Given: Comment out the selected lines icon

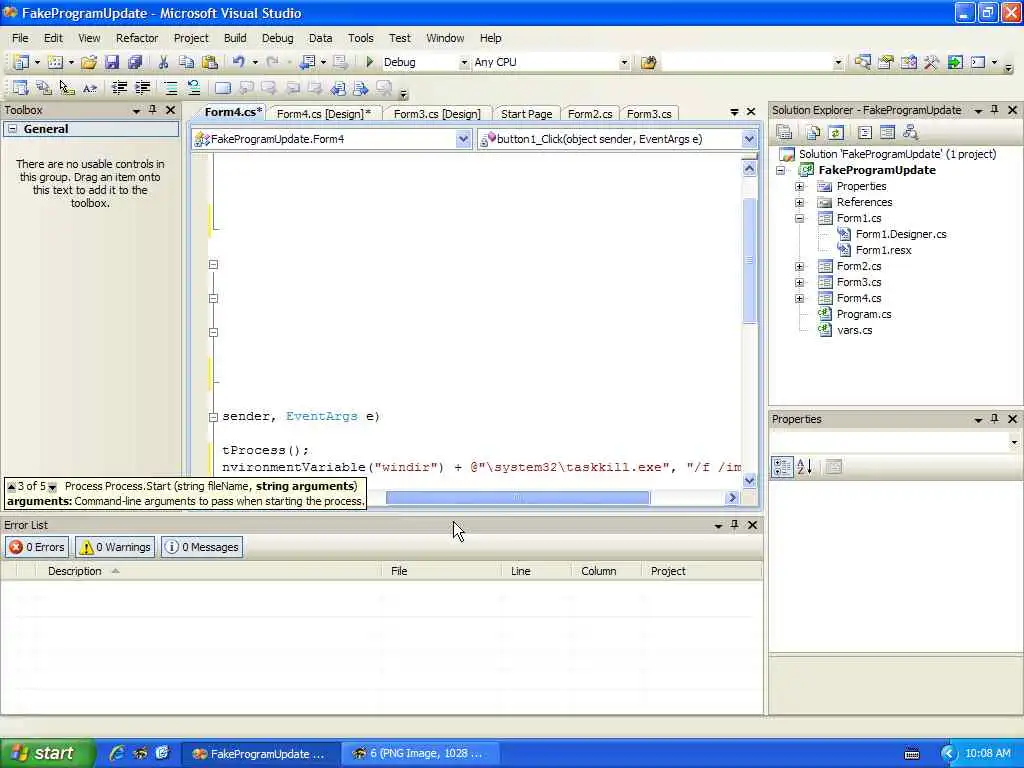Looking at the screenshot, I should click(170, 88).
